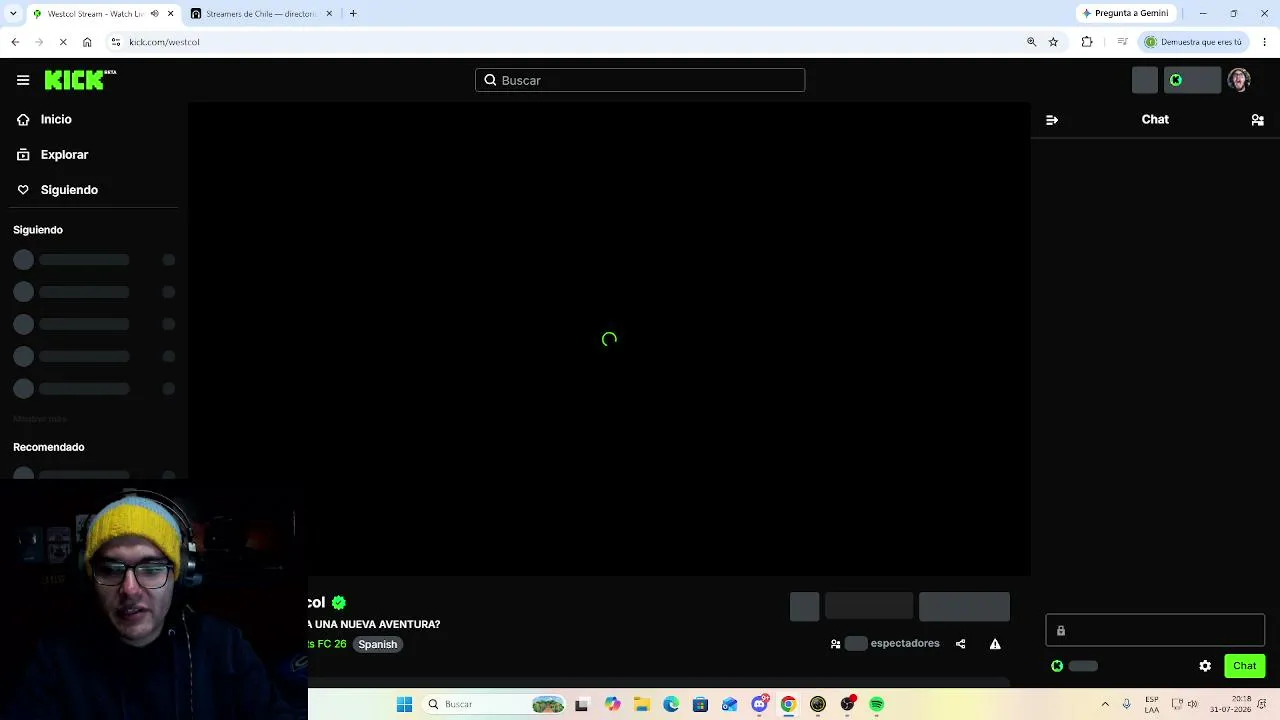Open Task View from the taskbar

click(581, 704)
